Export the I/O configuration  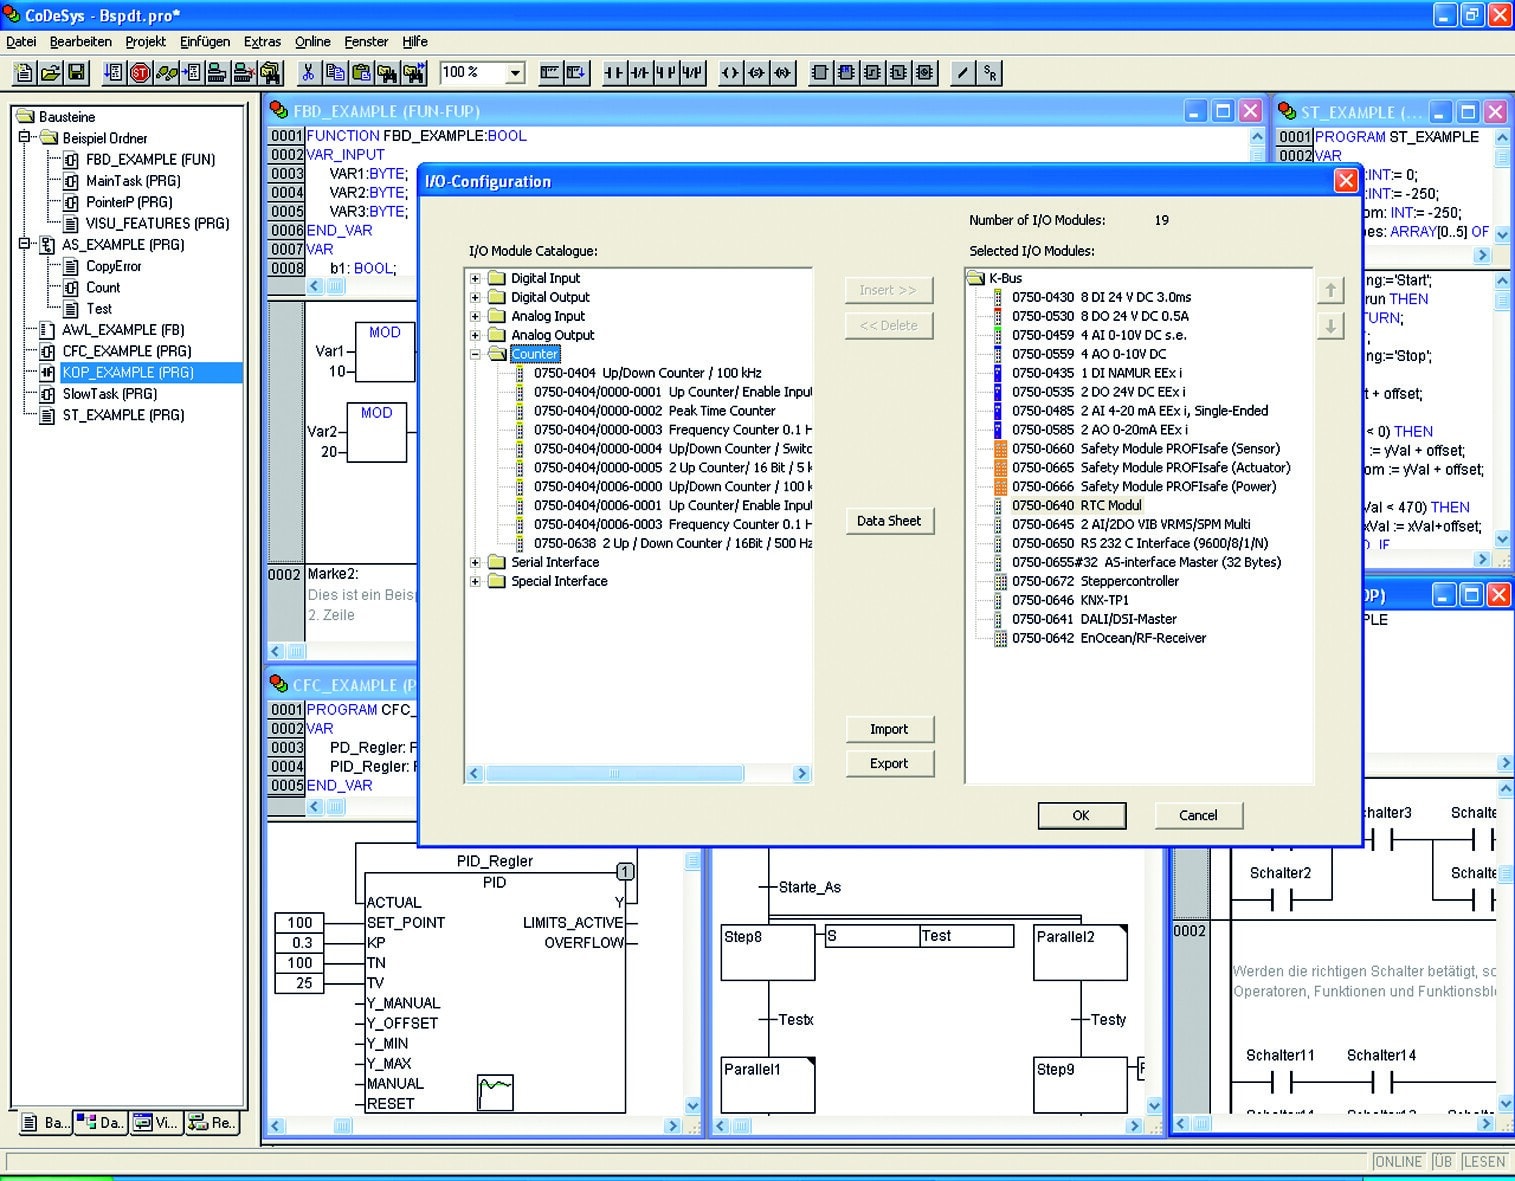[x=888, y=763]
